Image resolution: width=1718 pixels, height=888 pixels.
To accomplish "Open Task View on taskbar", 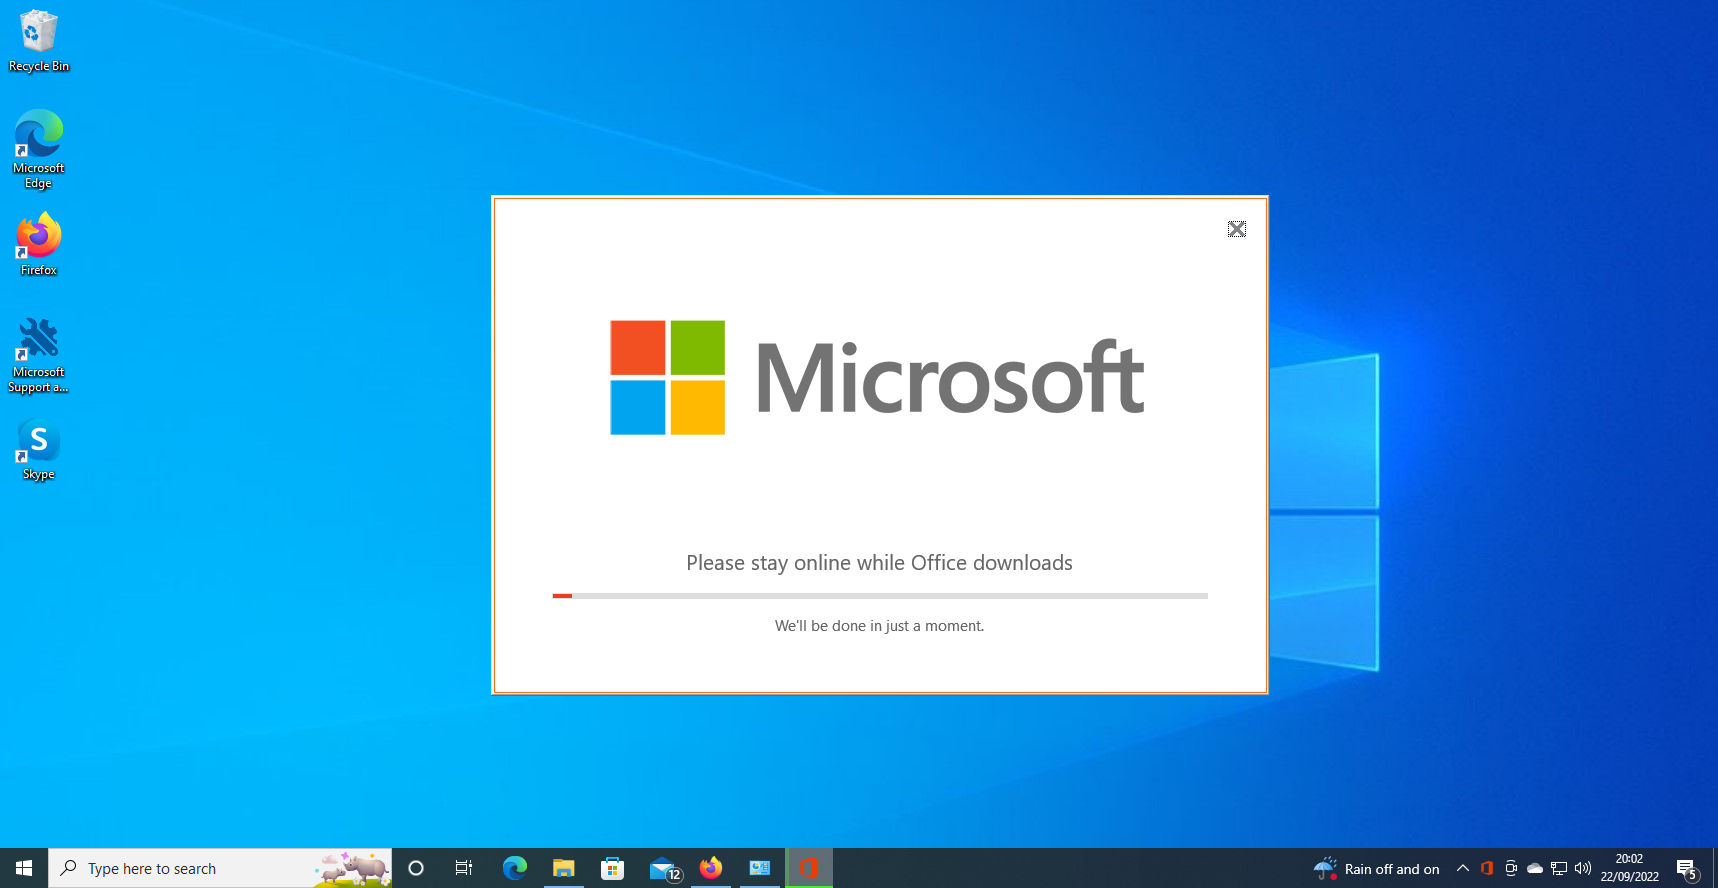I will point(464,868).
